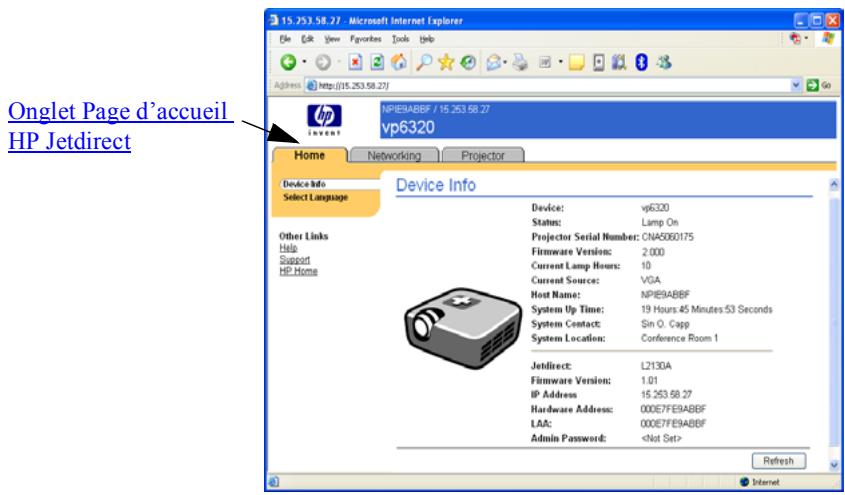Click the System Contact value Sin O. Capp
Image resolution: width=845 pixels, height=495 pixels.
coord(665,324)
